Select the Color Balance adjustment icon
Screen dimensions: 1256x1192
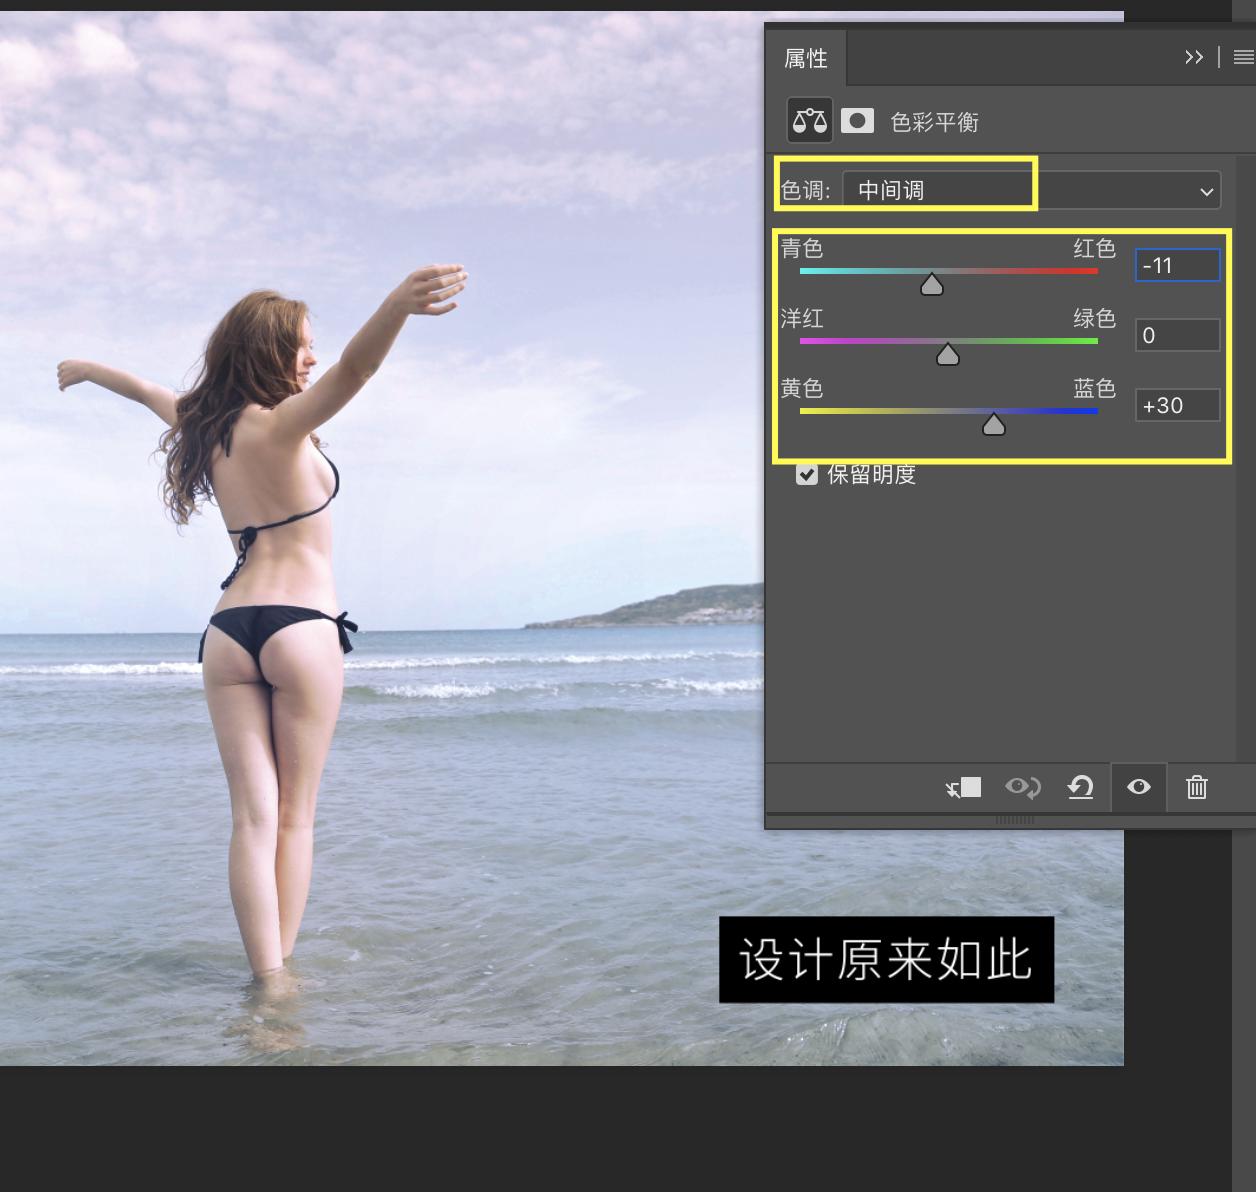809,120
